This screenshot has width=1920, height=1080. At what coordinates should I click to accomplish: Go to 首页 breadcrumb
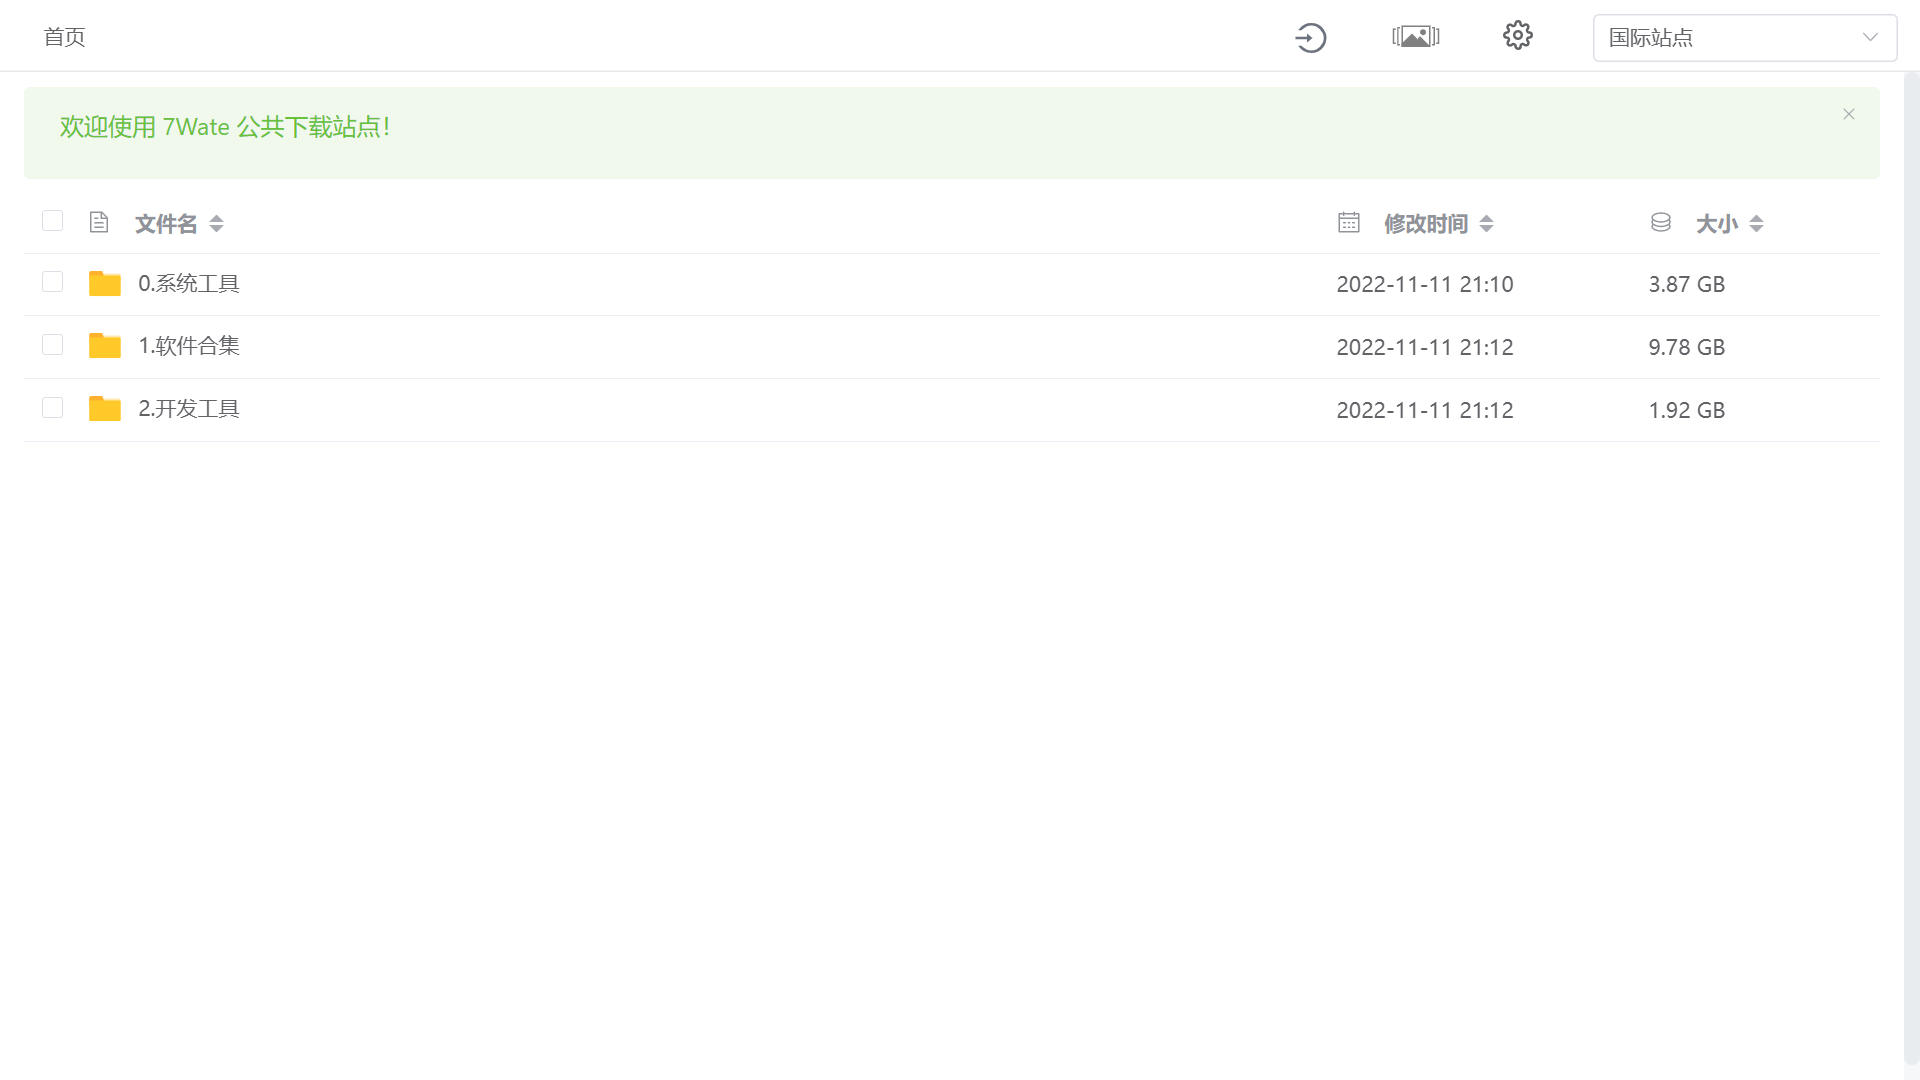coord(65,37)
